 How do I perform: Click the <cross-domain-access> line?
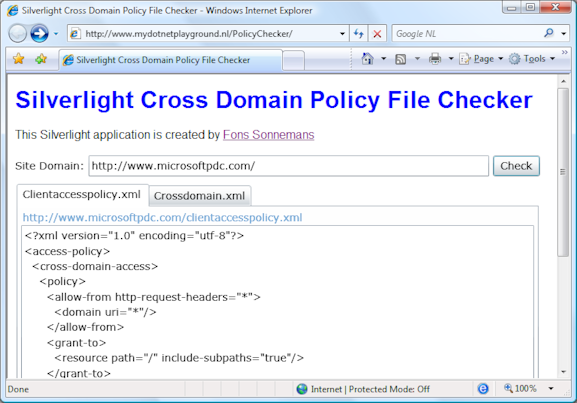click(95, 266)
